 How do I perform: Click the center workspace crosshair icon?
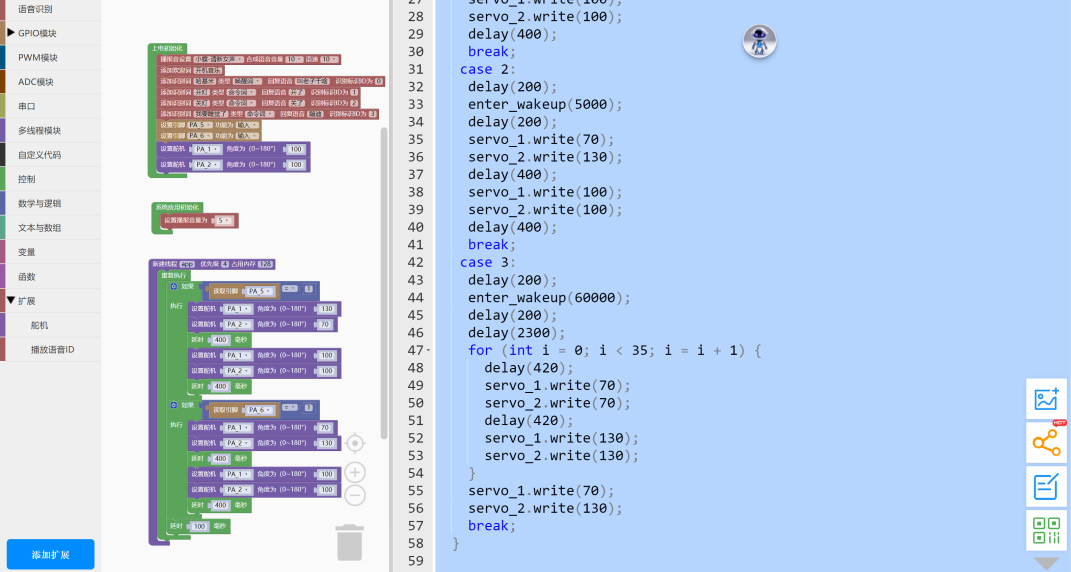355,443
